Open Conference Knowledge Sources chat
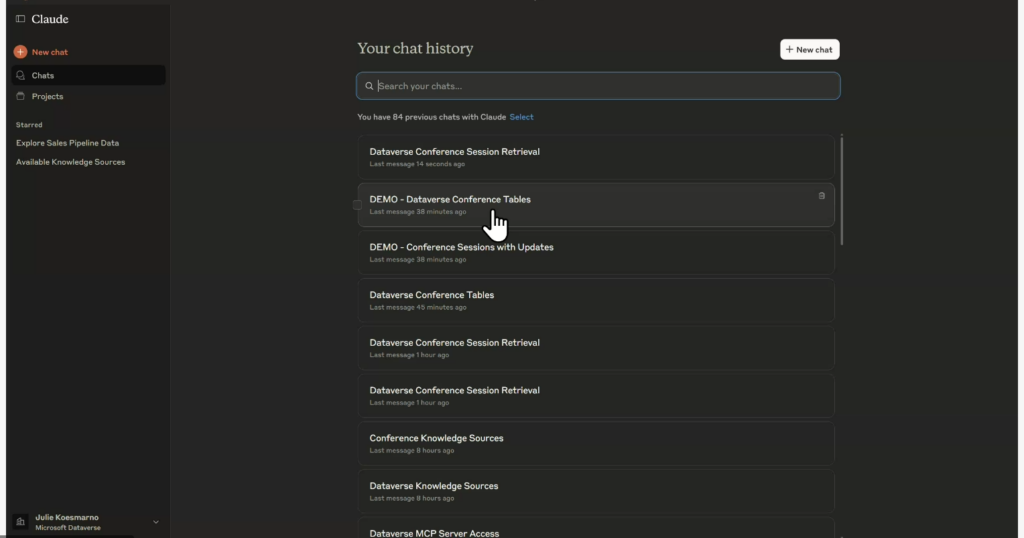Screen dimensions: 1024x538 [x=596, y=443]
